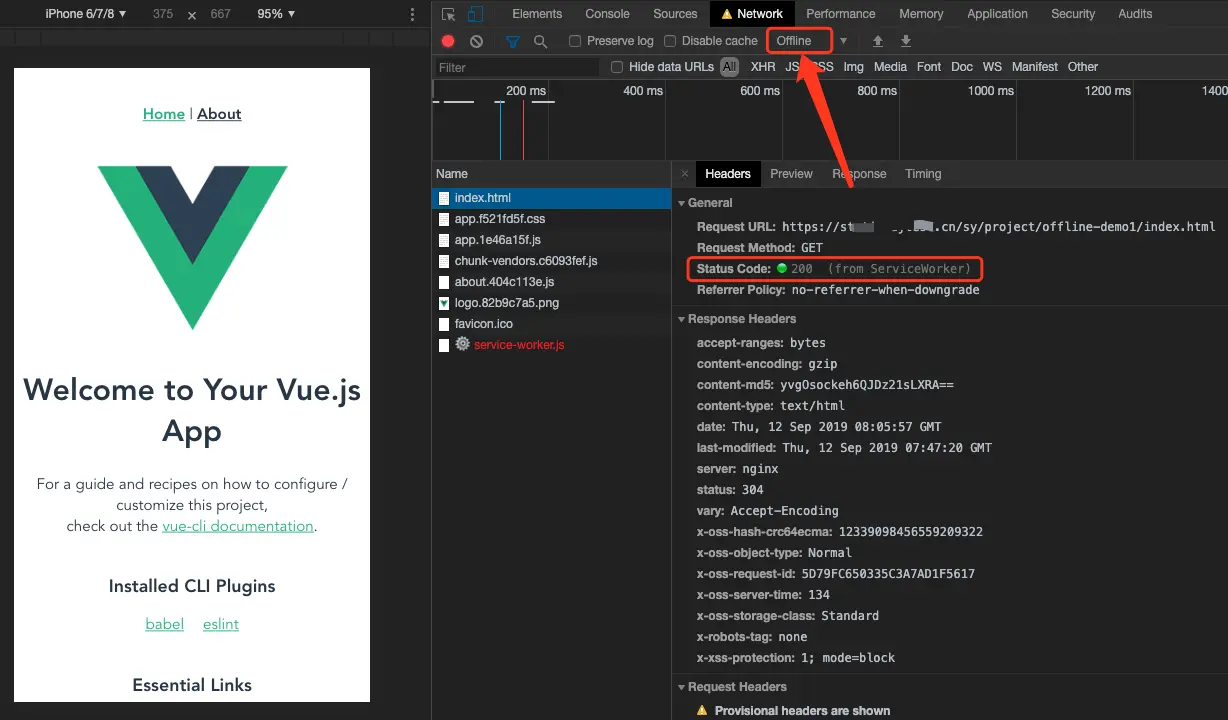The image size is (1228, 720).
Task: Filter requests by Other type
Action: 1083,67
